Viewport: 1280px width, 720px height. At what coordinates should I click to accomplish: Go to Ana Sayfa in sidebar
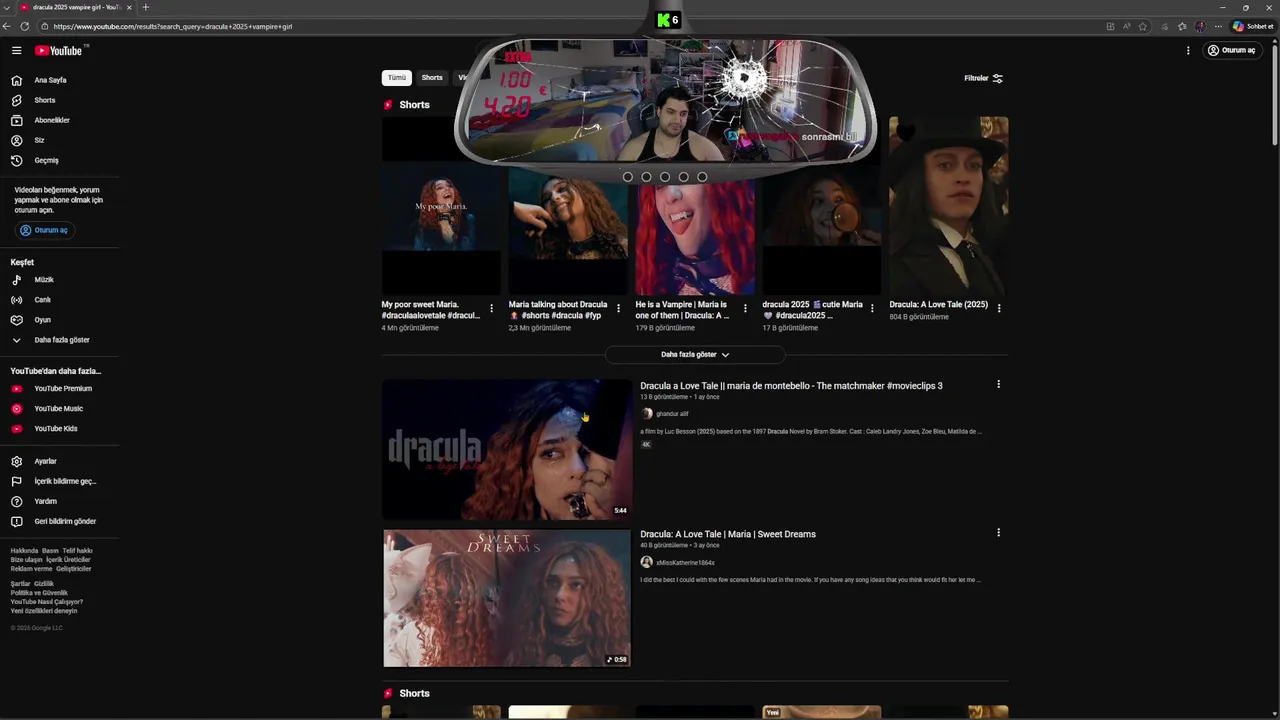click(60, 80)
